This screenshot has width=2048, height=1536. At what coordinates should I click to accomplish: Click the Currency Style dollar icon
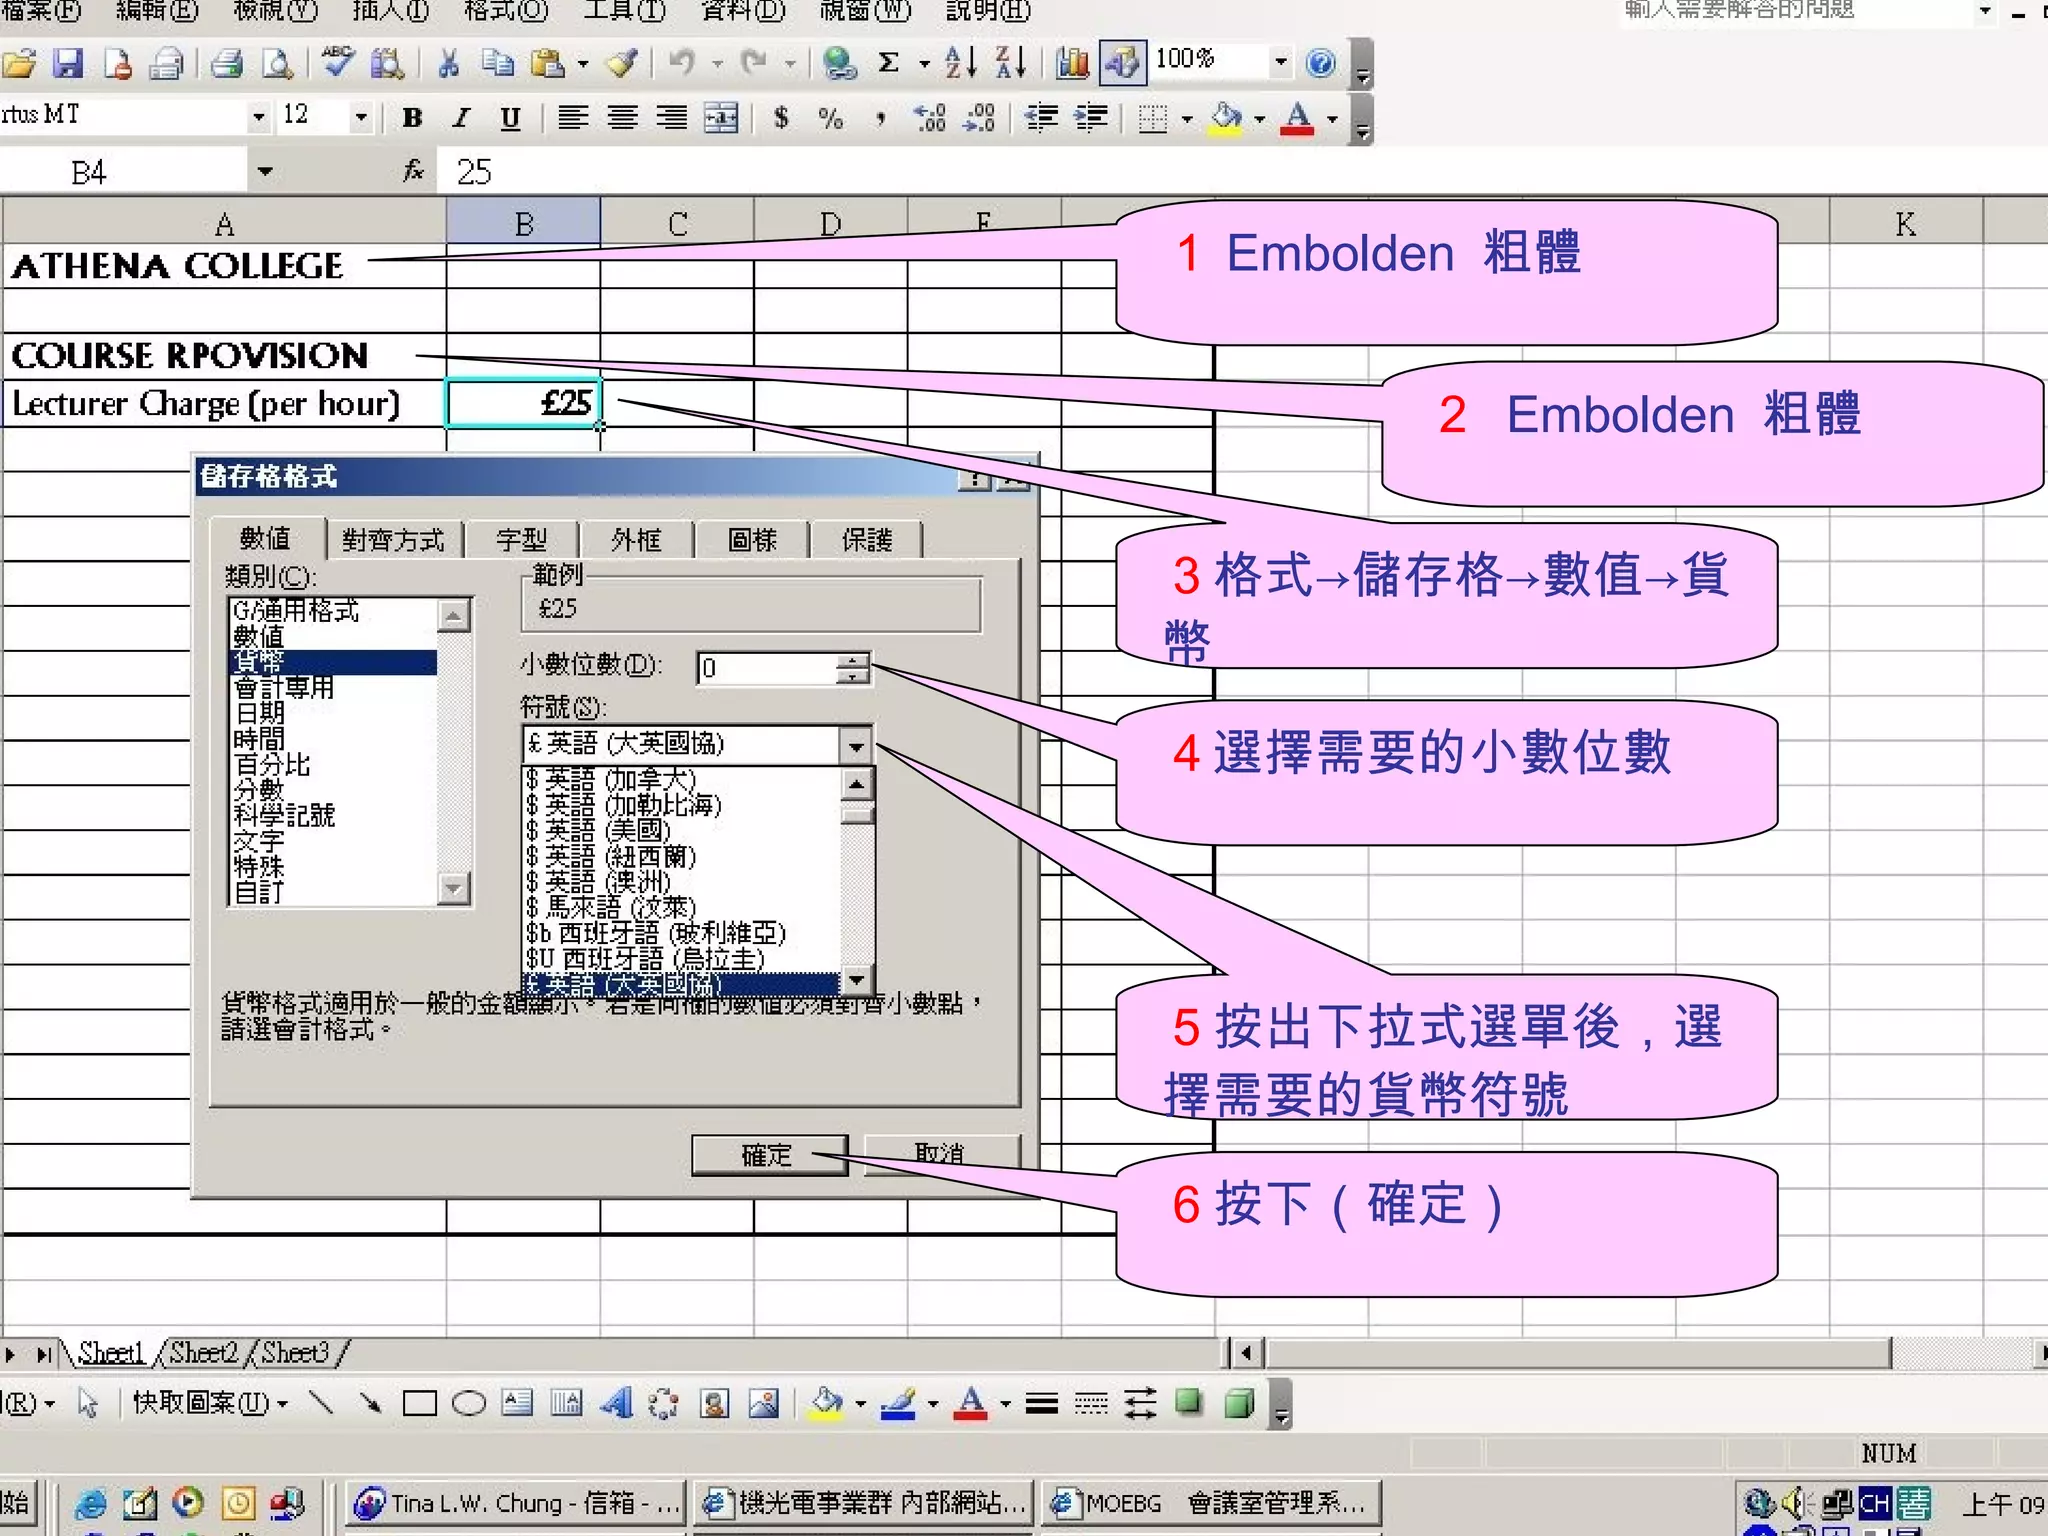781,118
